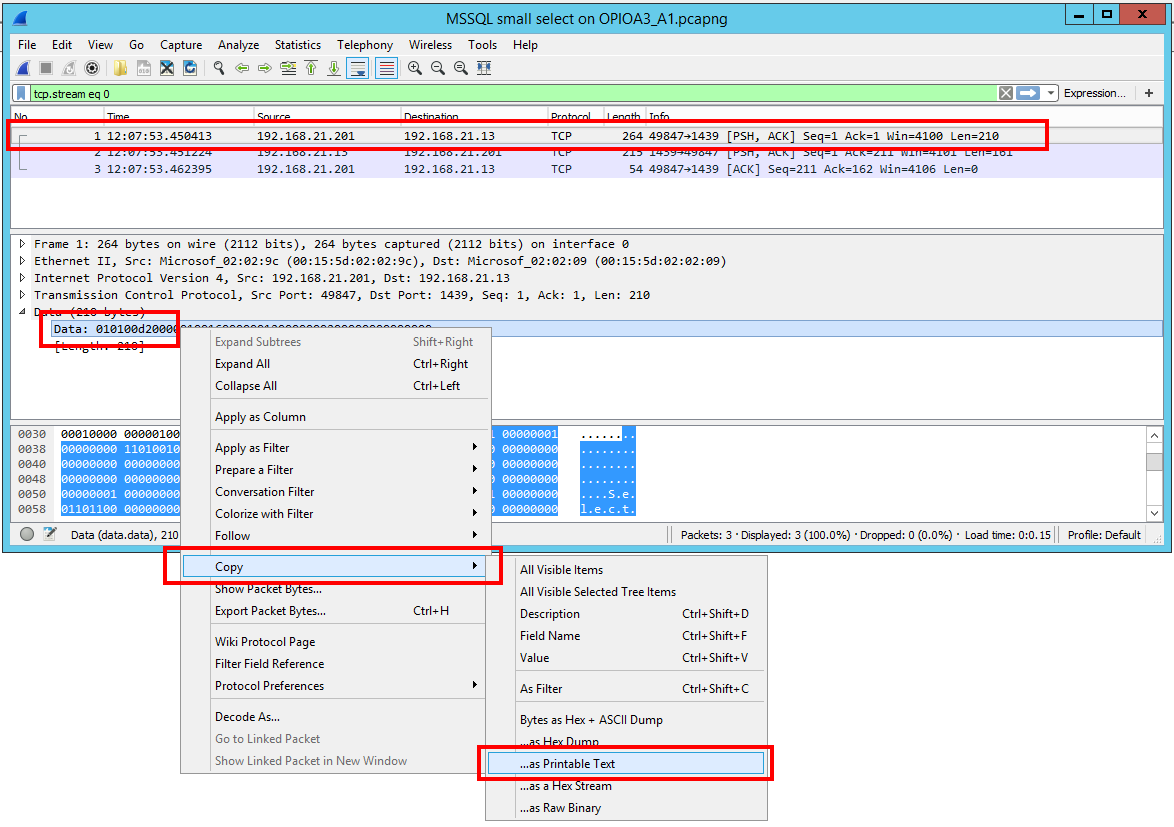Open Wiki Protocol Page
1174x827 pixels.
coord(335,642)
